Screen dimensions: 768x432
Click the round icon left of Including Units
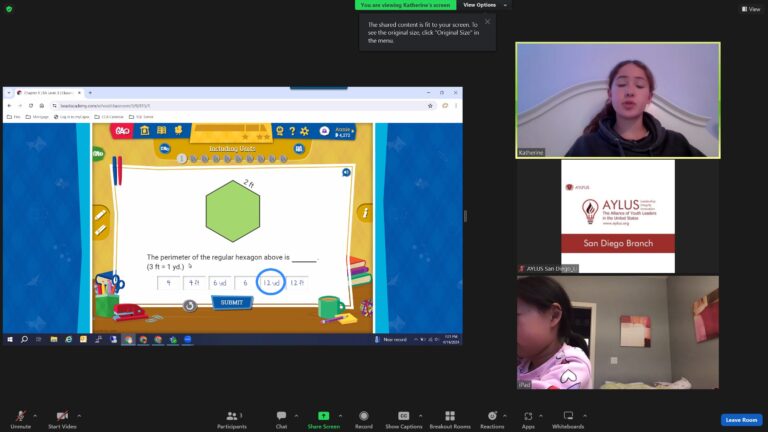coord(165,148)
